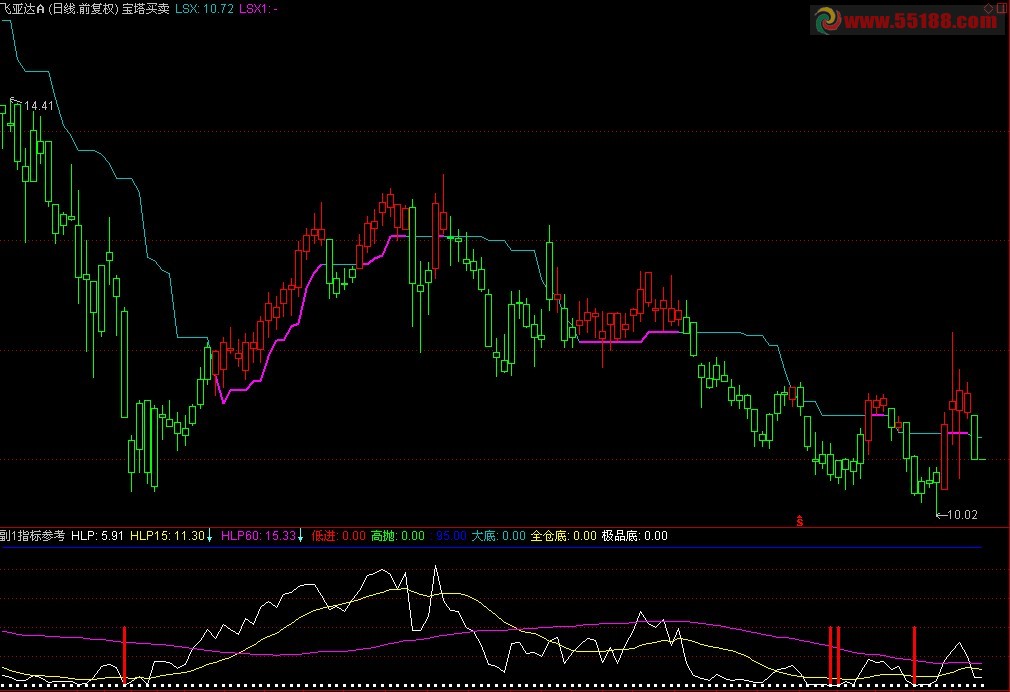The image size is (1010, 692).
Task: Click the 副1指标参考 sub-indicator name
Action: (x=32, y=536)
